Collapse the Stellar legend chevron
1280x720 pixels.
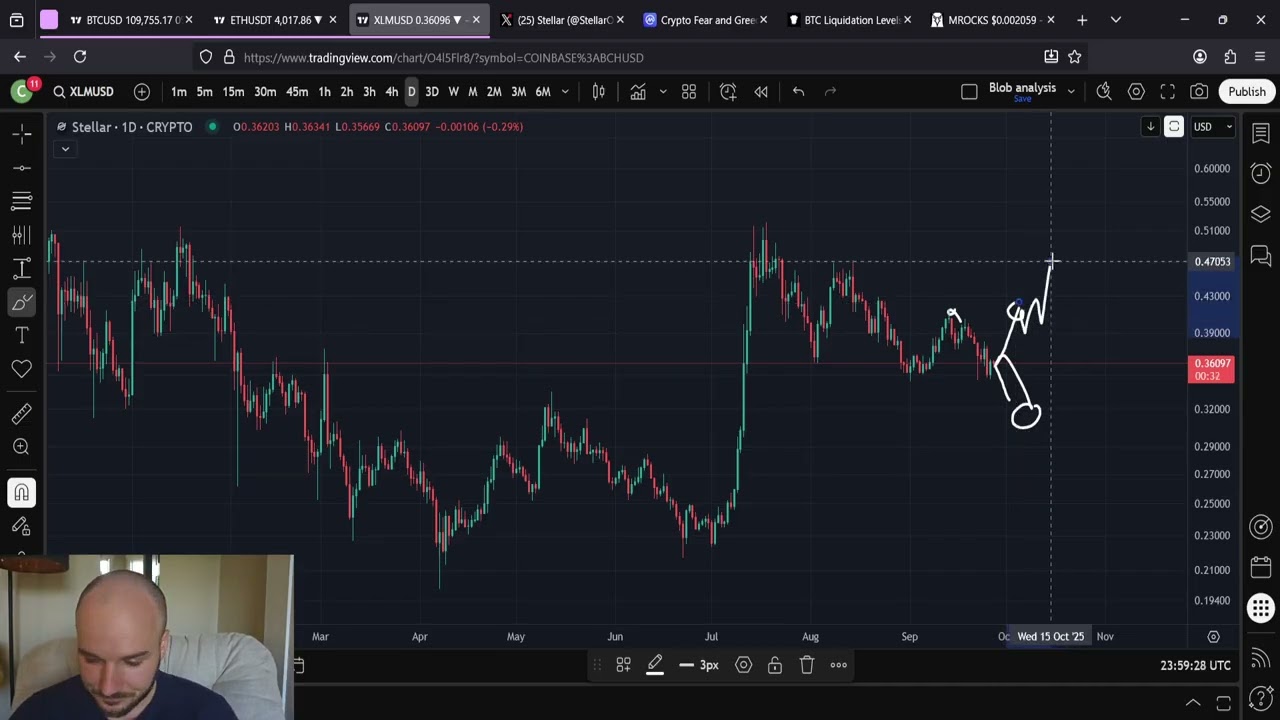(x=65, y=149)
